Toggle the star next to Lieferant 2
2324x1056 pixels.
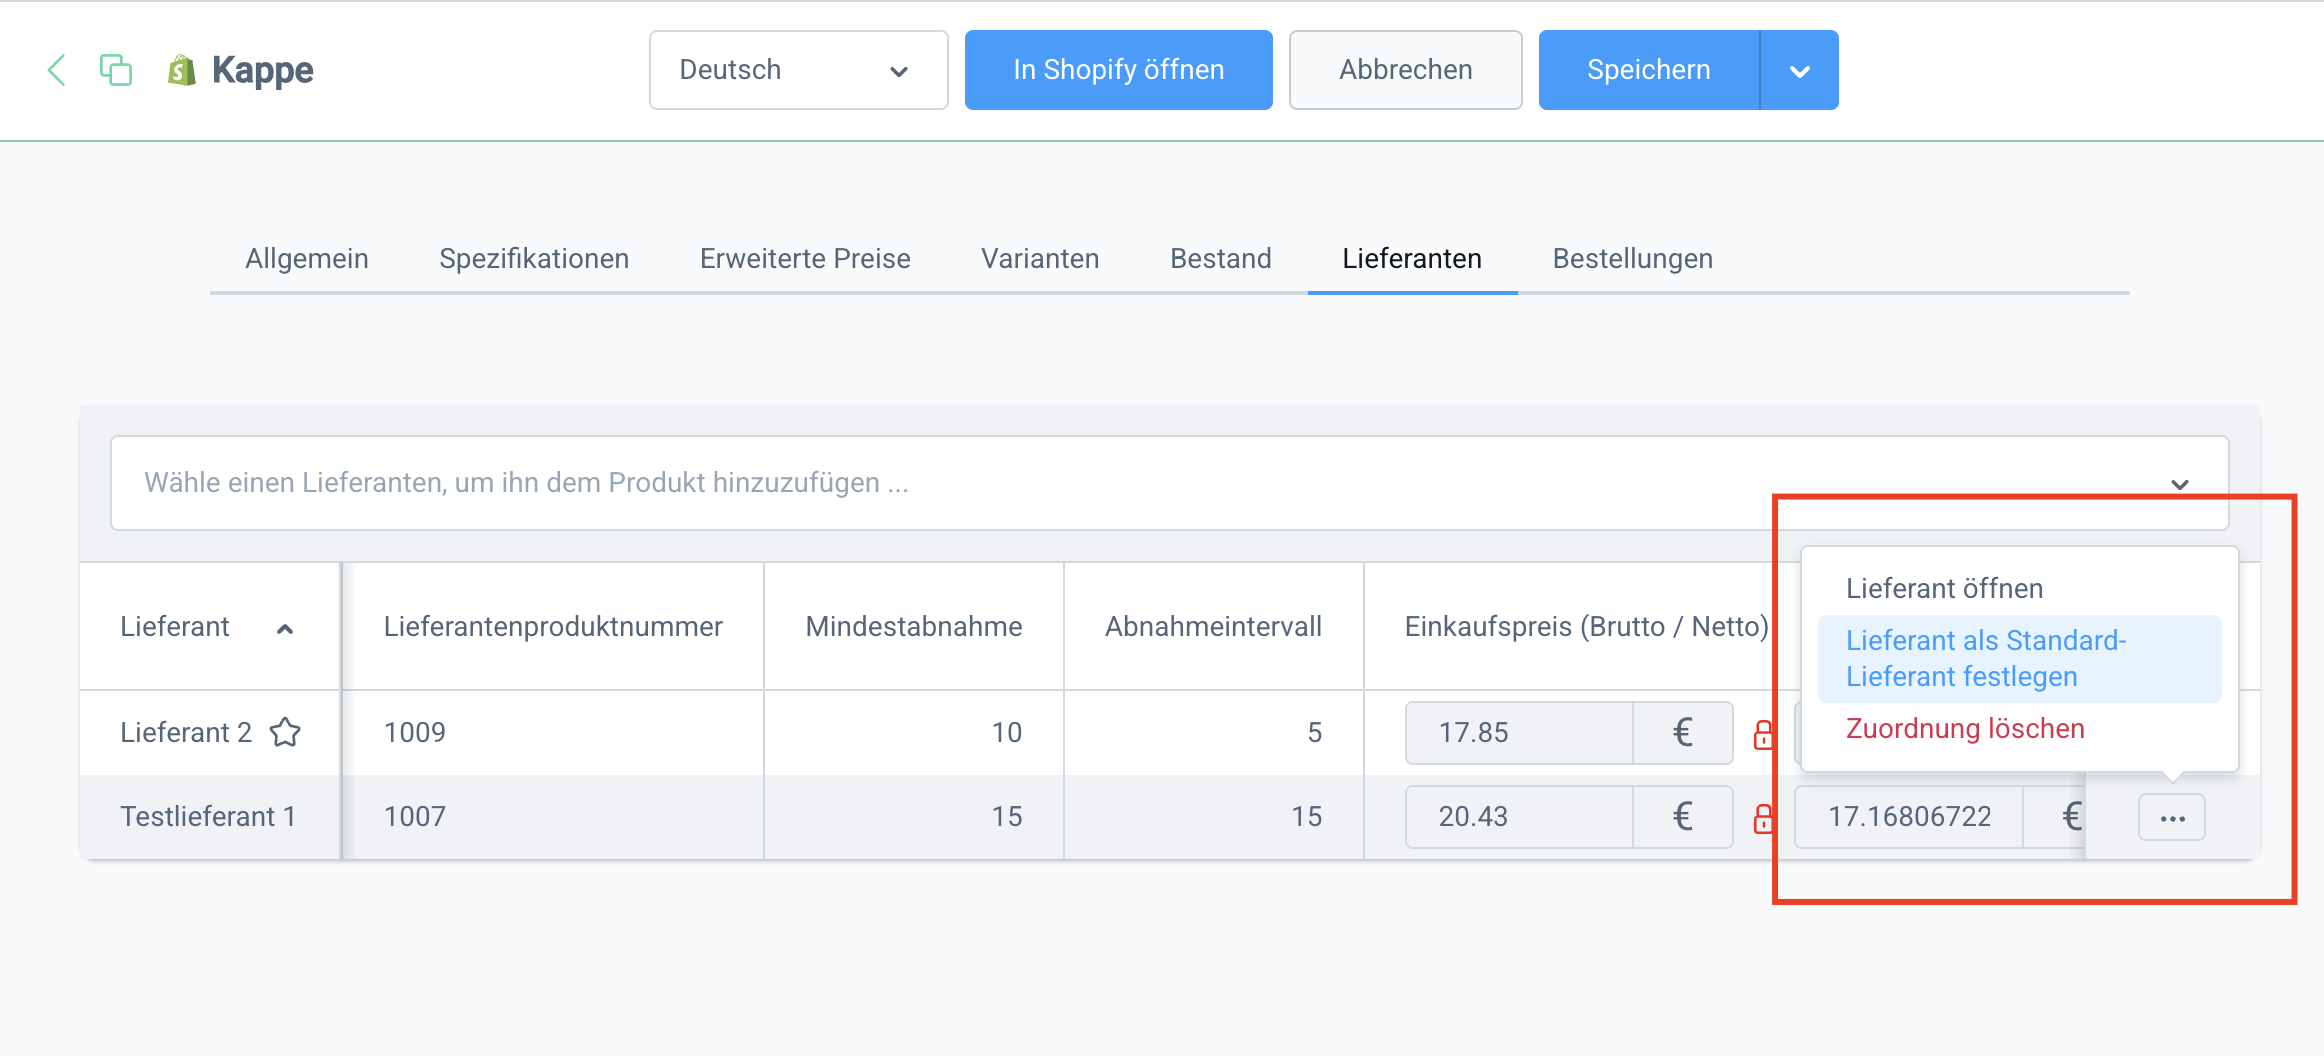click(285, 732)
